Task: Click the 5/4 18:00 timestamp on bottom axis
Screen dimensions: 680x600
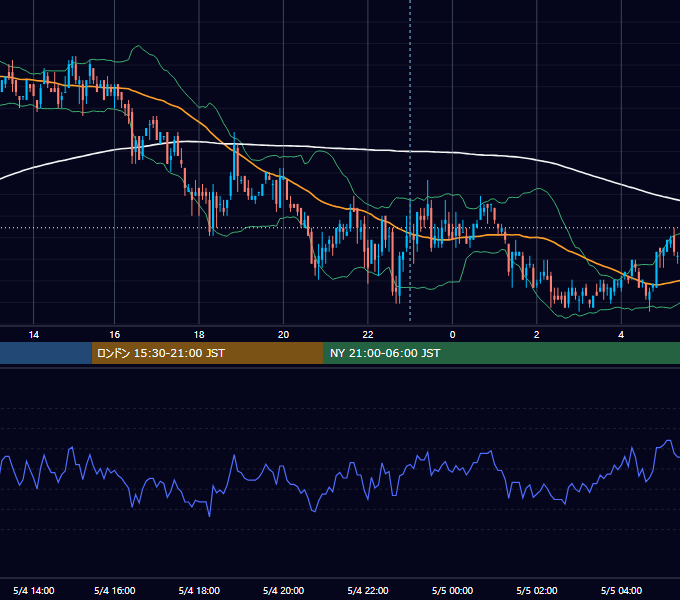Action: click(x=199, y=590)
